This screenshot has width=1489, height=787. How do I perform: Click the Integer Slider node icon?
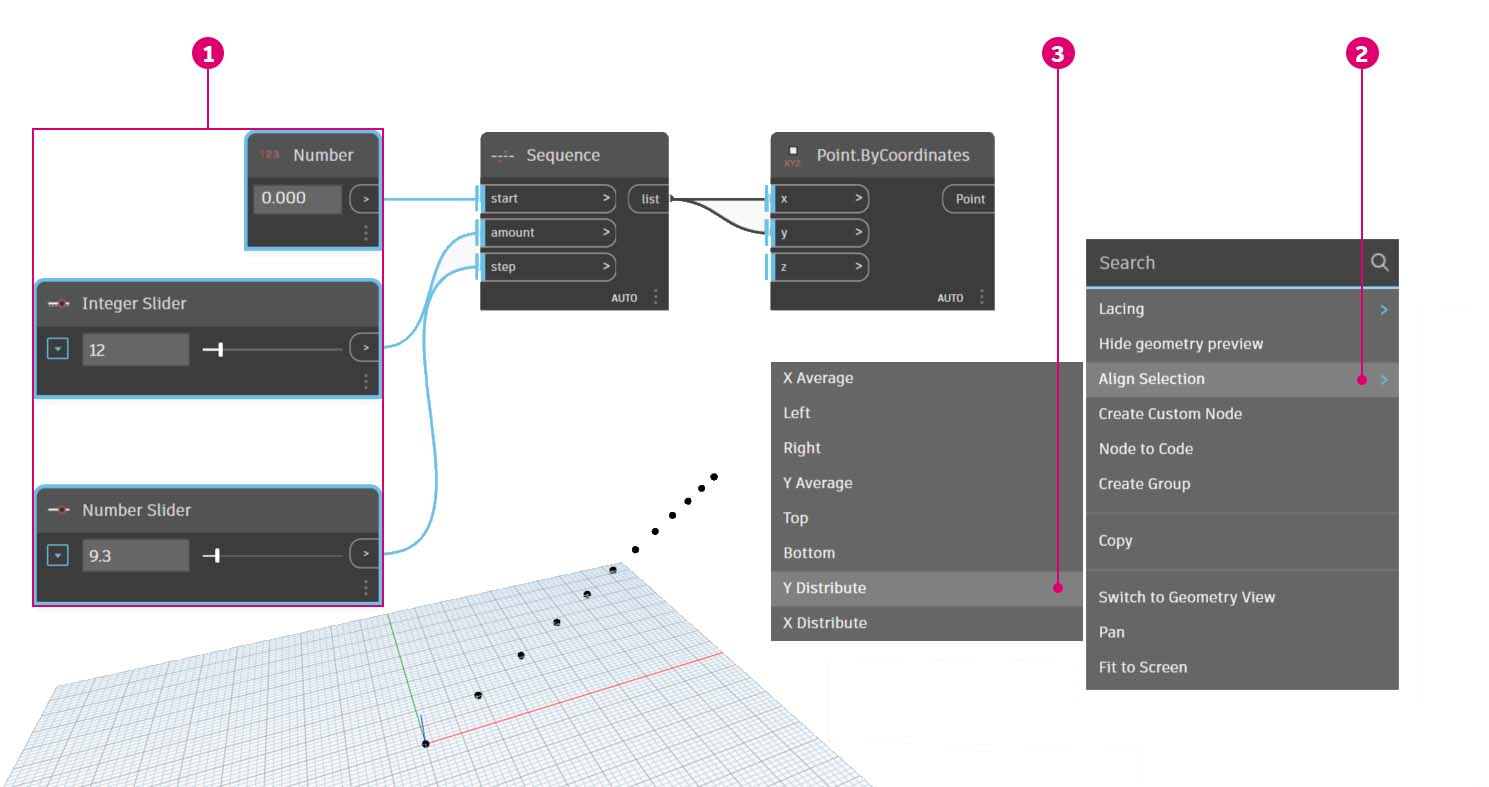point(59,303)
